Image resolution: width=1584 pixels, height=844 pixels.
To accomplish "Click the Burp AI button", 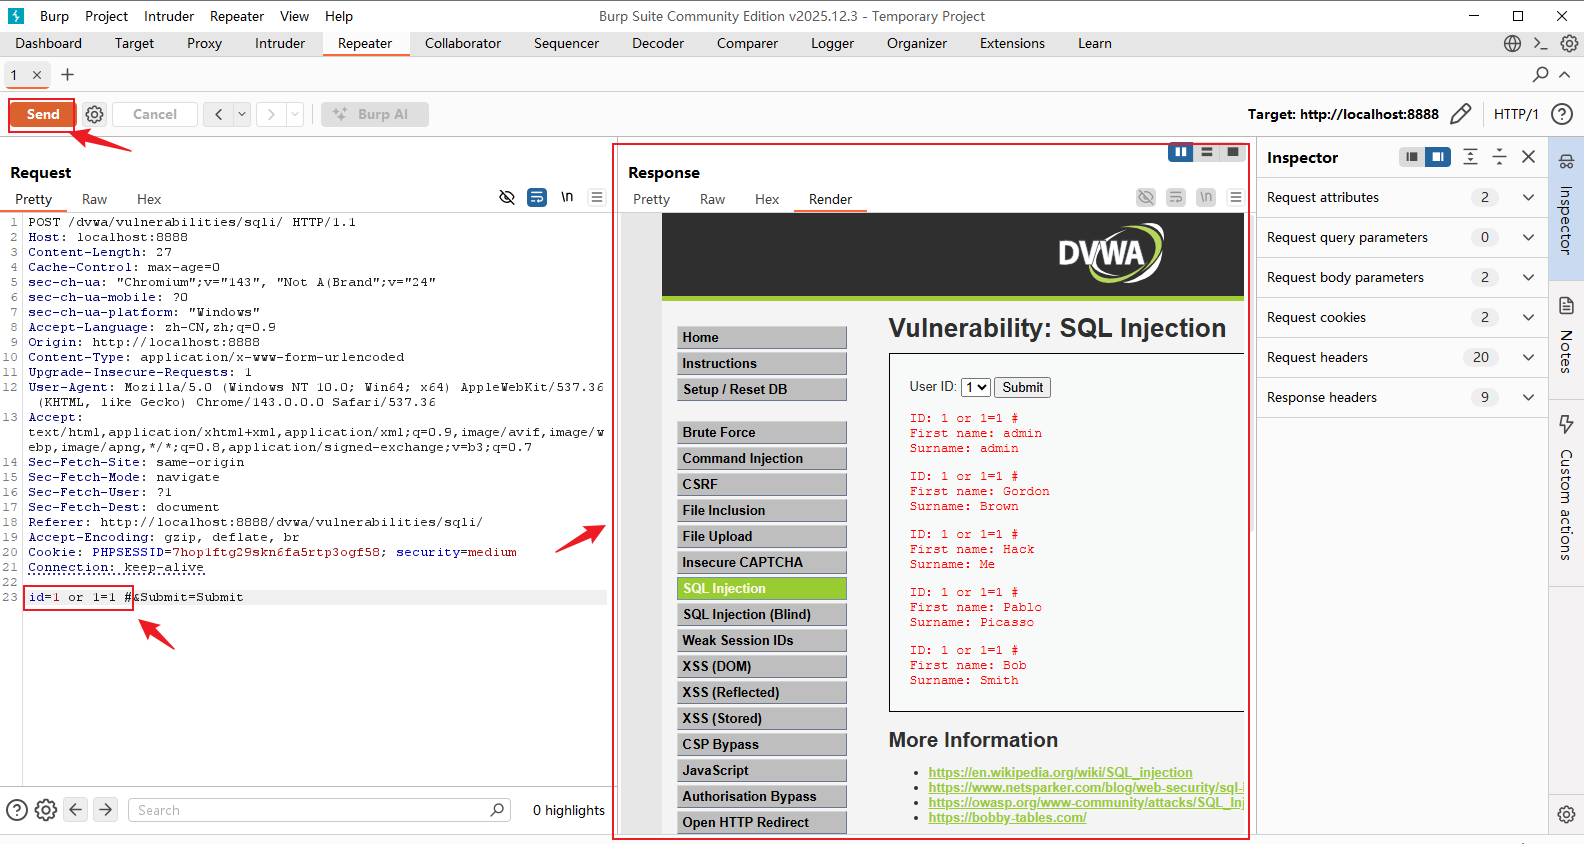I will click(375, 114).
